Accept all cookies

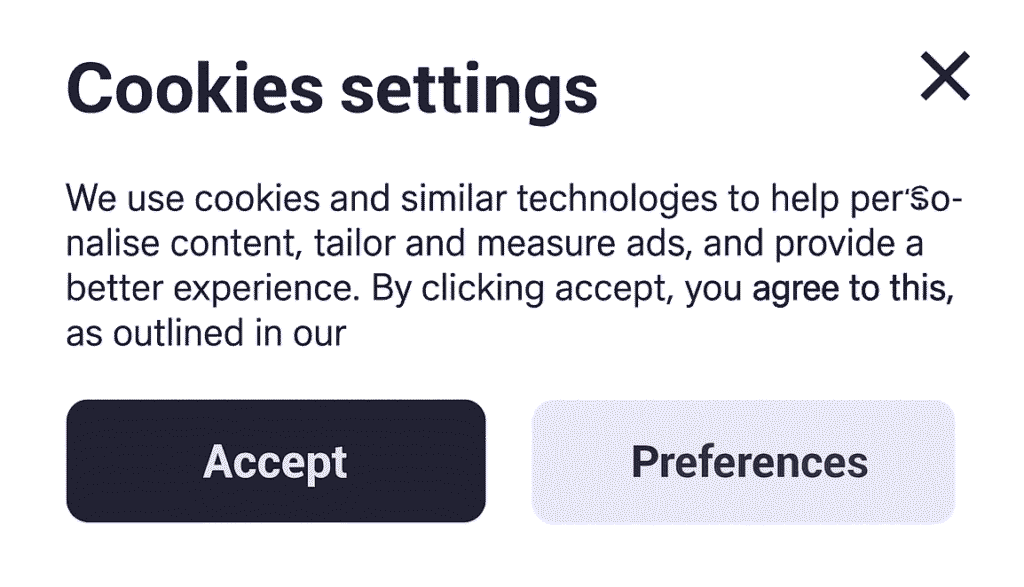click(x=276, y=461)
